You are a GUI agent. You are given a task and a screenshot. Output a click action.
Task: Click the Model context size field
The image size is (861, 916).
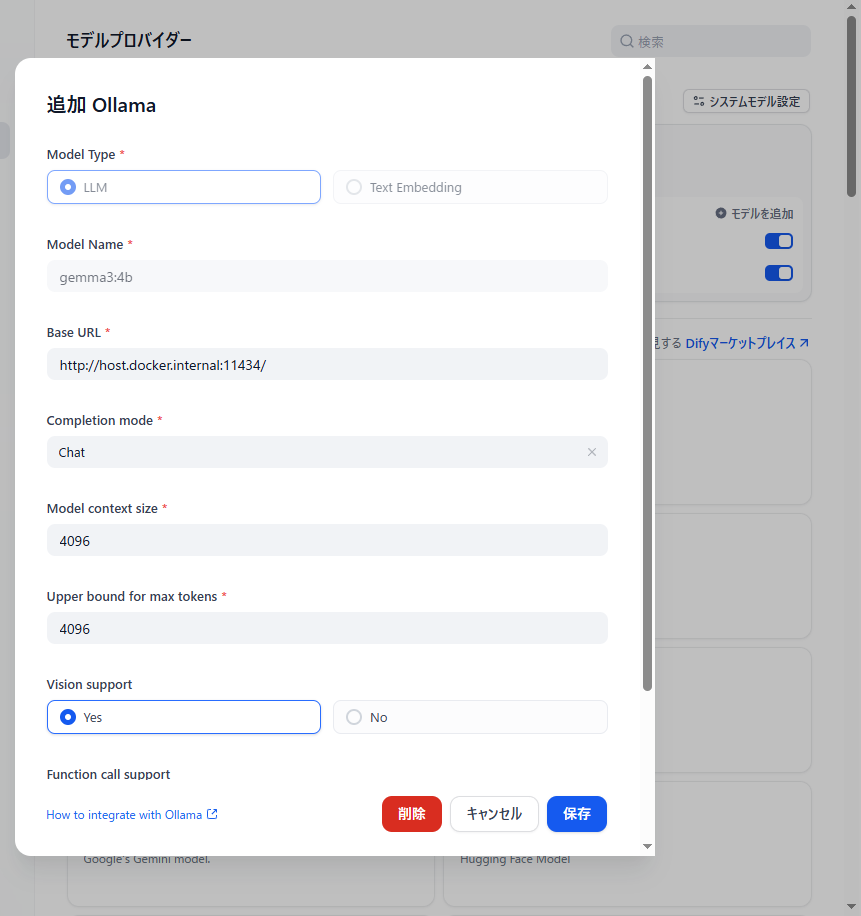coord(327,540)
